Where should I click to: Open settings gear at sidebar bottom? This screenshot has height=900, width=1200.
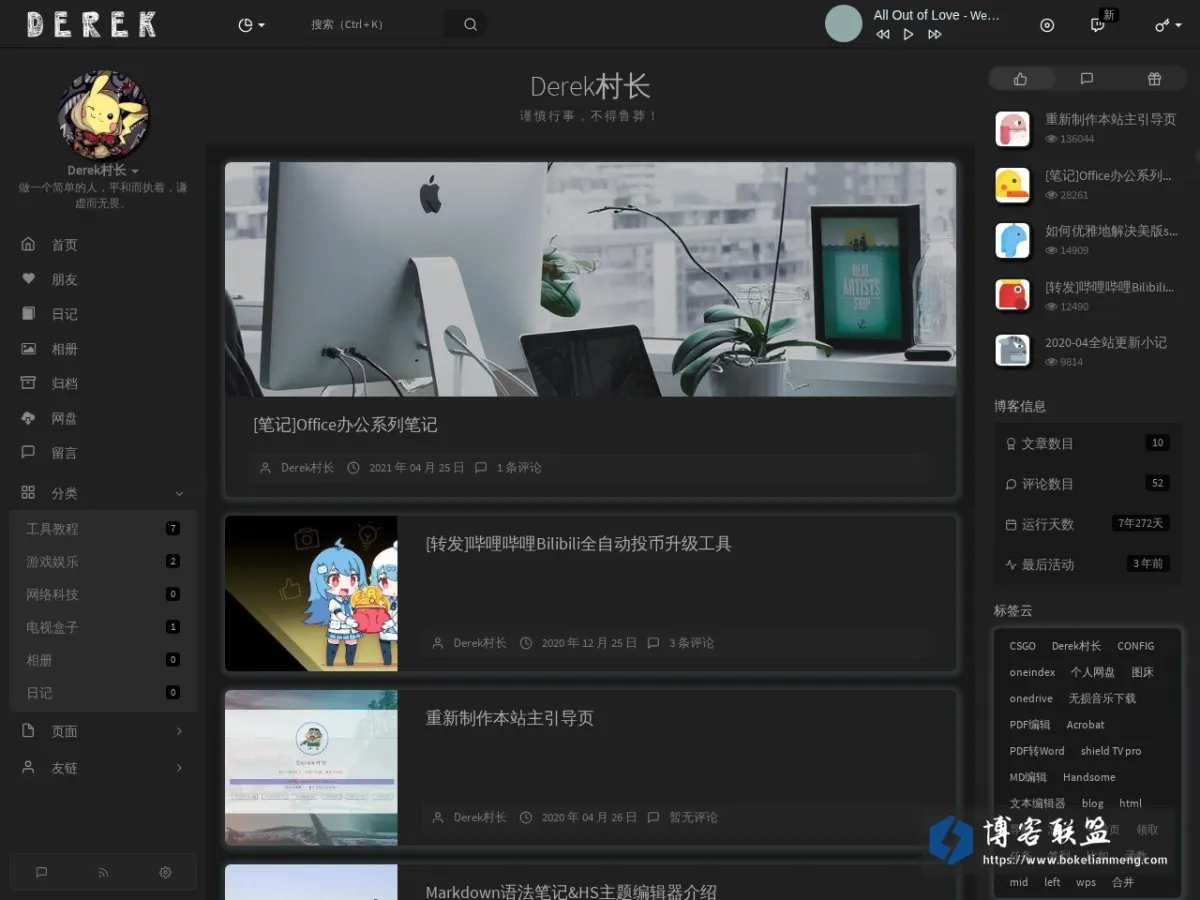[x=165, y=872]
